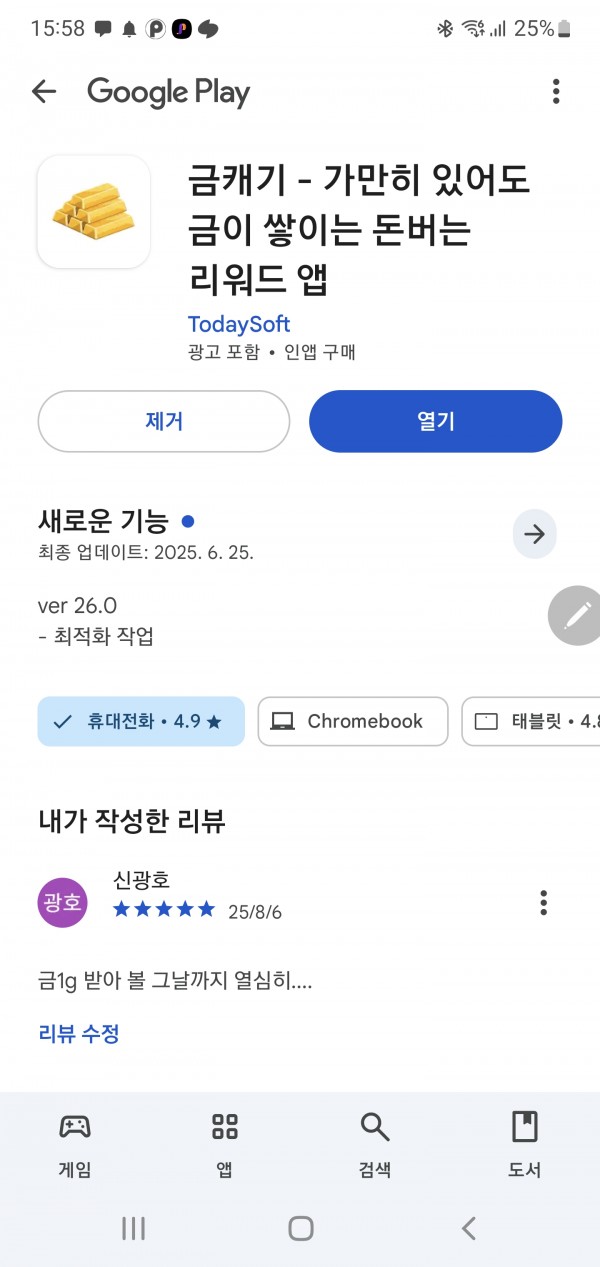Tap the 리뷰 수정 edit review link
The height and width of the screenshot is (1267, 600).
(x=79, y=1033)
